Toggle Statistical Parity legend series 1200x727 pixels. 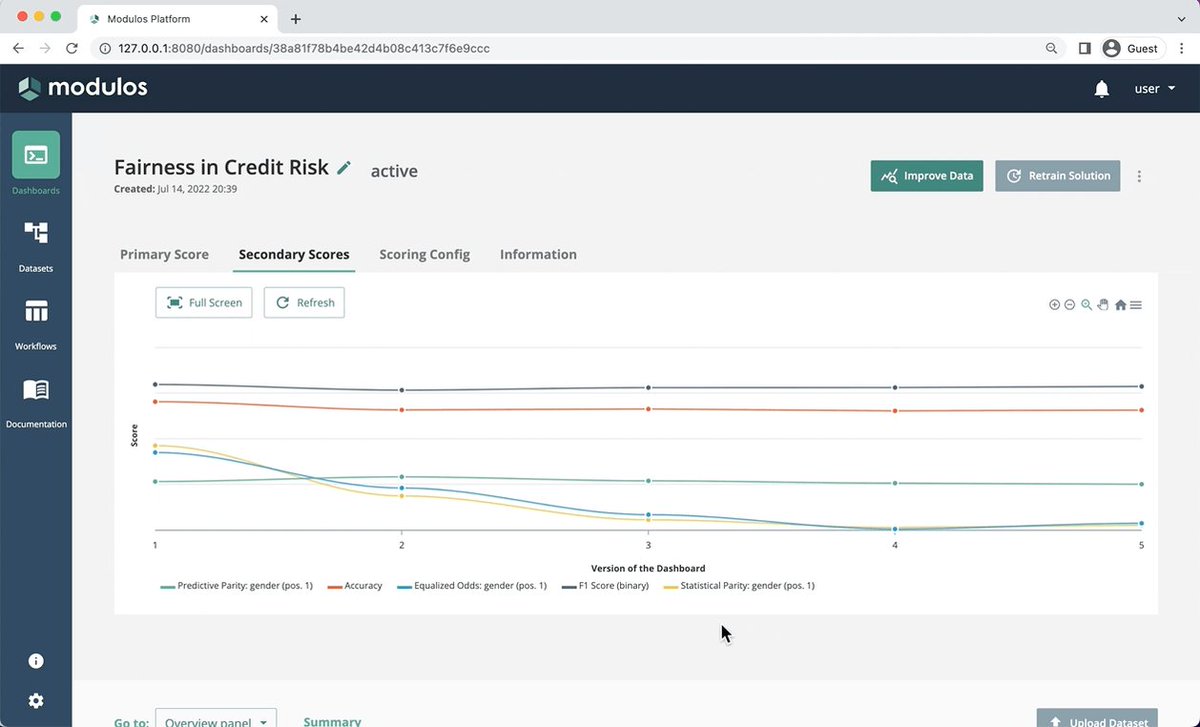click(738, 586)
